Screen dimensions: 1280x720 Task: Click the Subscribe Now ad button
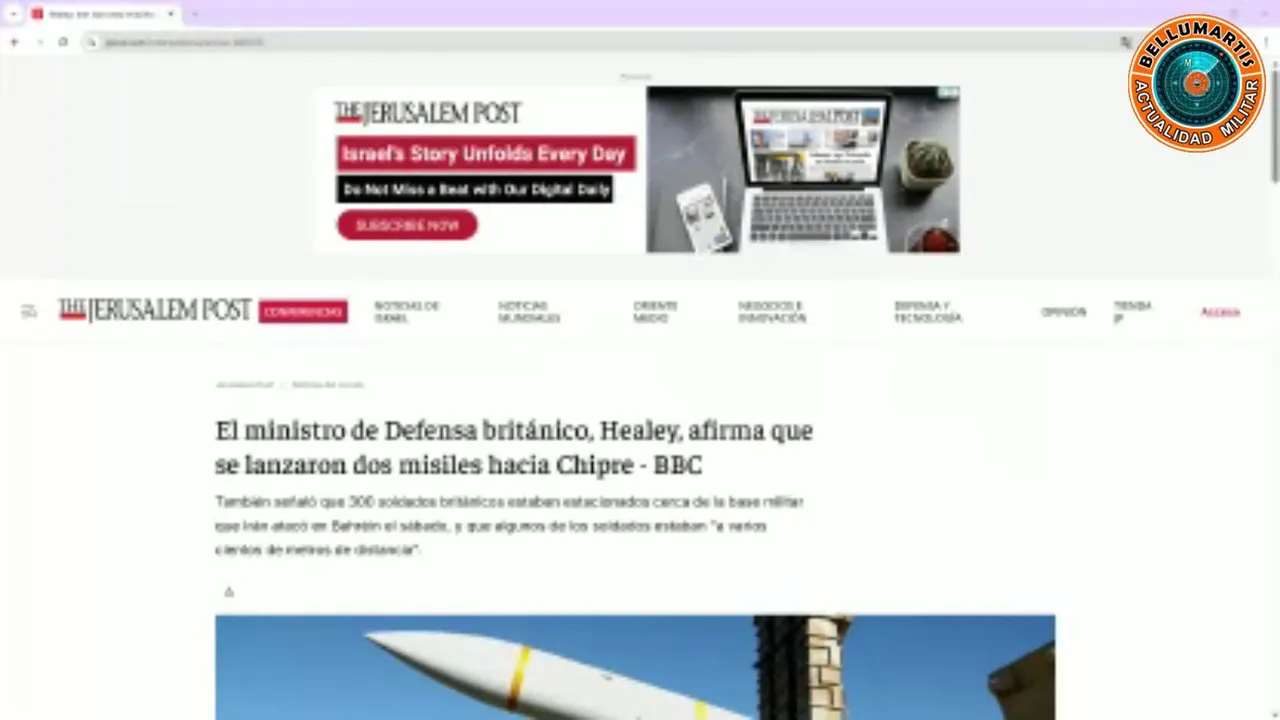(x=407, y=225)
